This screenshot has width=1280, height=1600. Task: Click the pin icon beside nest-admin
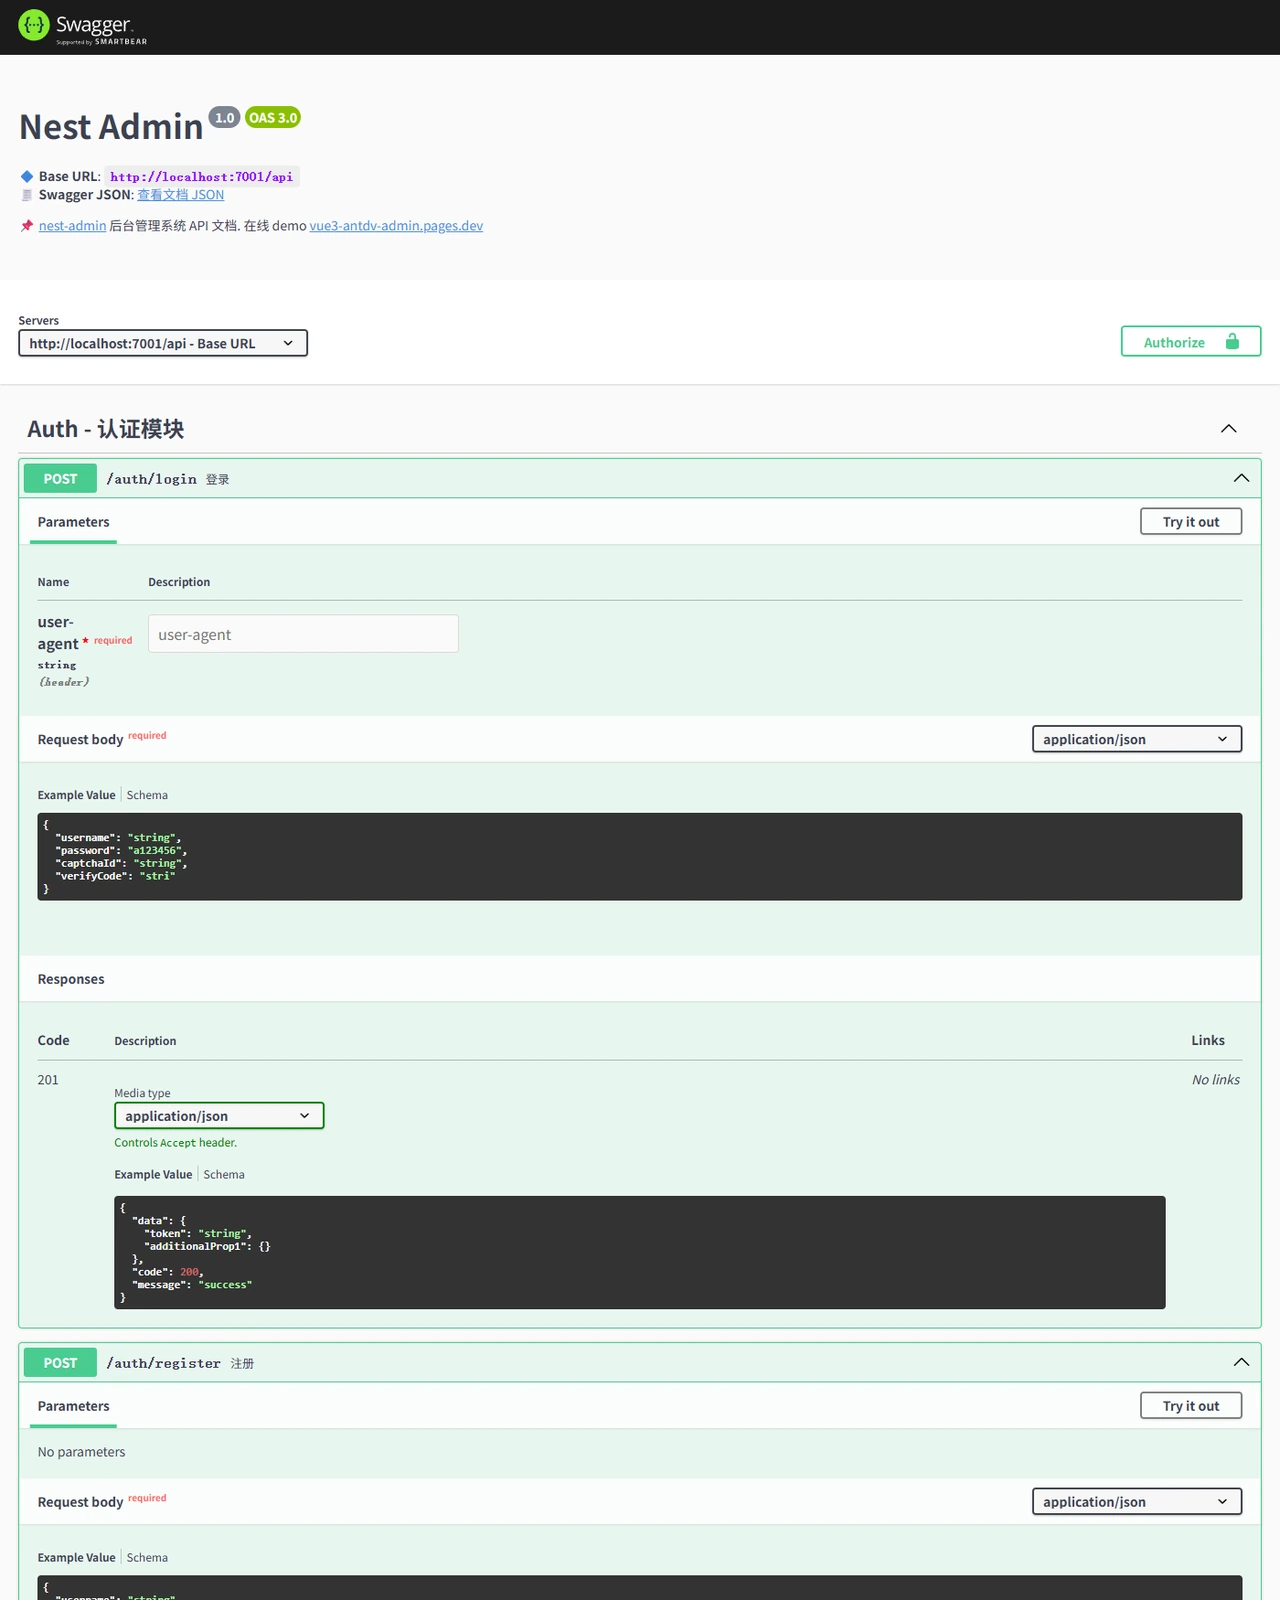click(x=27, y=226)
